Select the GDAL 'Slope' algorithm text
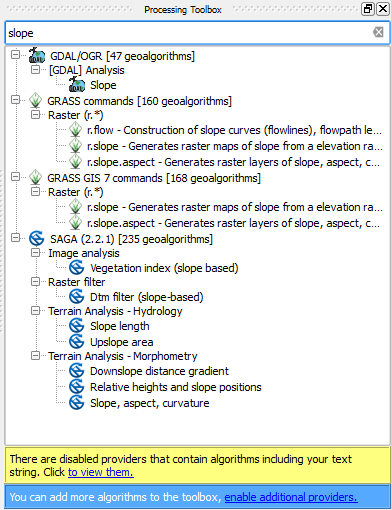Image resolution: width=392 pixels, height=510 pixels. pyautogui.click(x=103, y=85)
